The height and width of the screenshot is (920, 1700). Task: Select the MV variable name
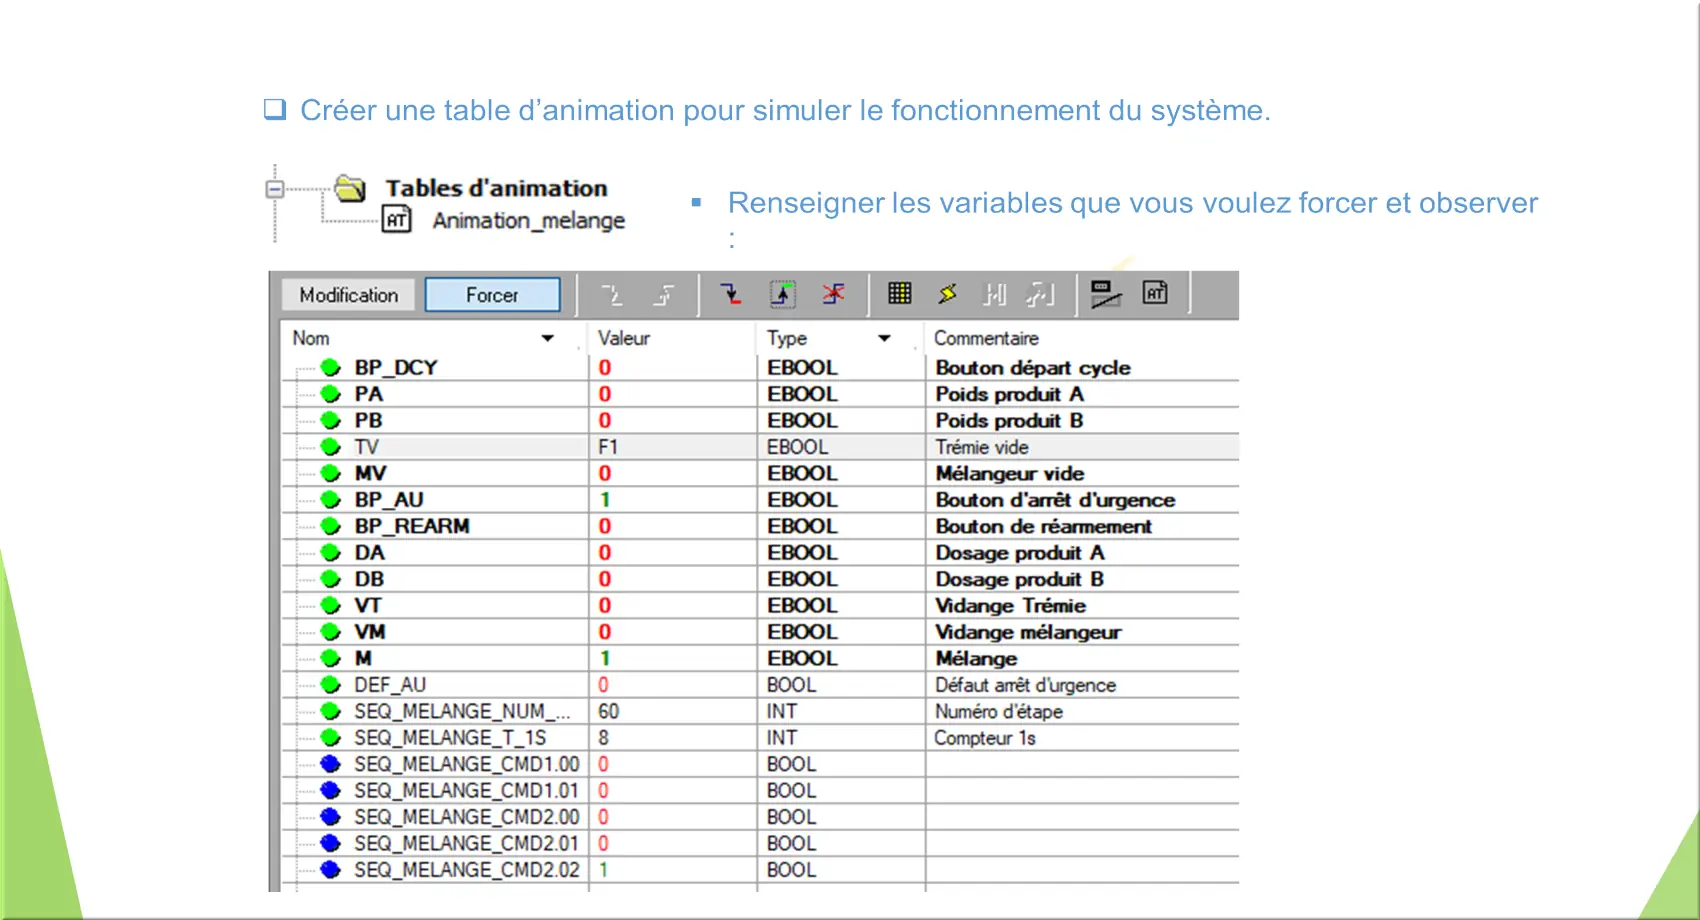(x=370, y=473)
